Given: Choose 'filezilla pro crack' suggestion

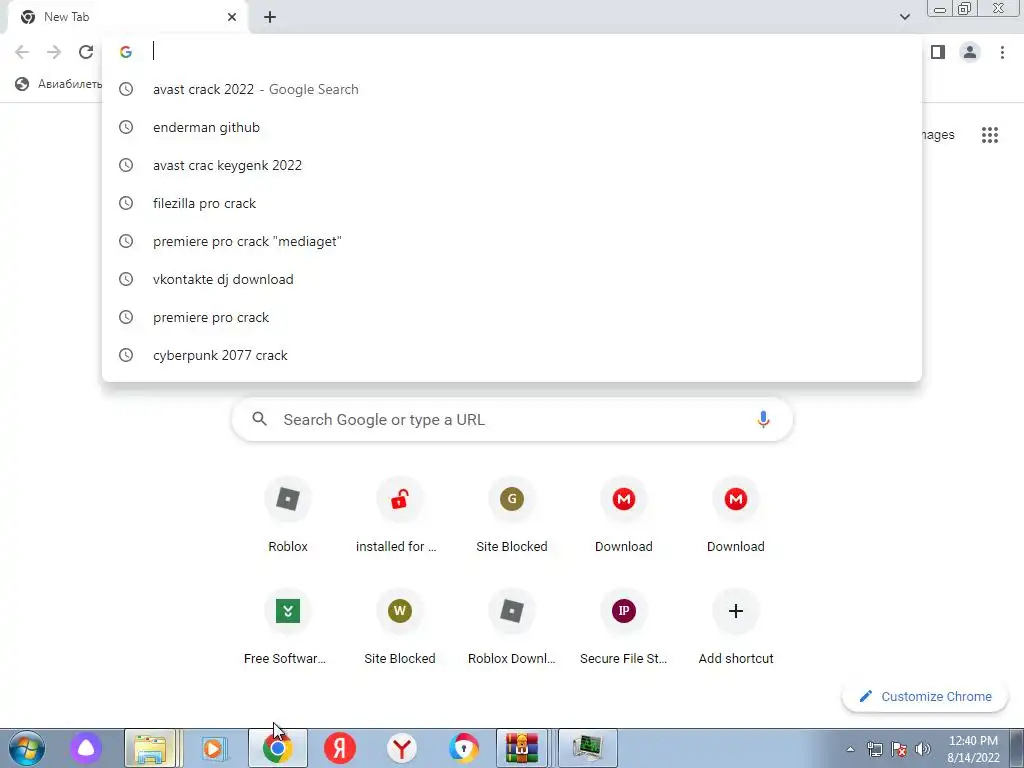Looking at the screenshot, I should point(512,203).
